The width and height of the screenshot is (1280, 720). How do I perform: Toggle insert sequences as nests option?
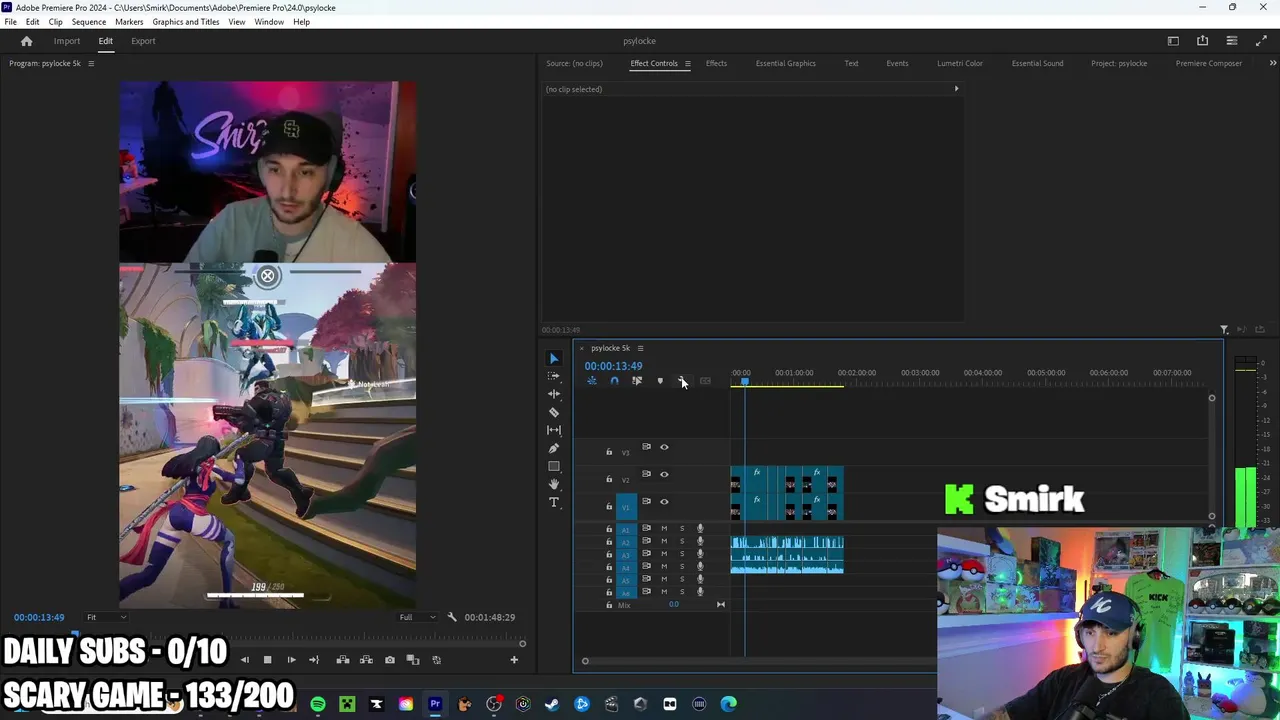point(591,381)
